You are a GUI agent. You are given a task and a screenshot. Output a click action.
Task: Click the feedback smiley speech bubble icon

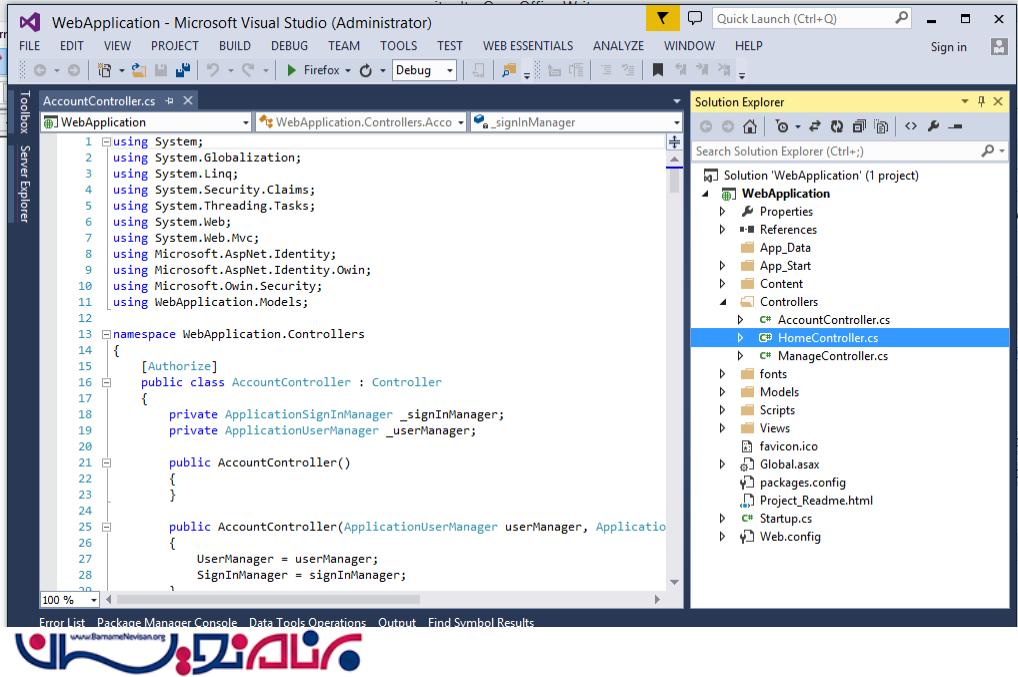click(695, 18)
